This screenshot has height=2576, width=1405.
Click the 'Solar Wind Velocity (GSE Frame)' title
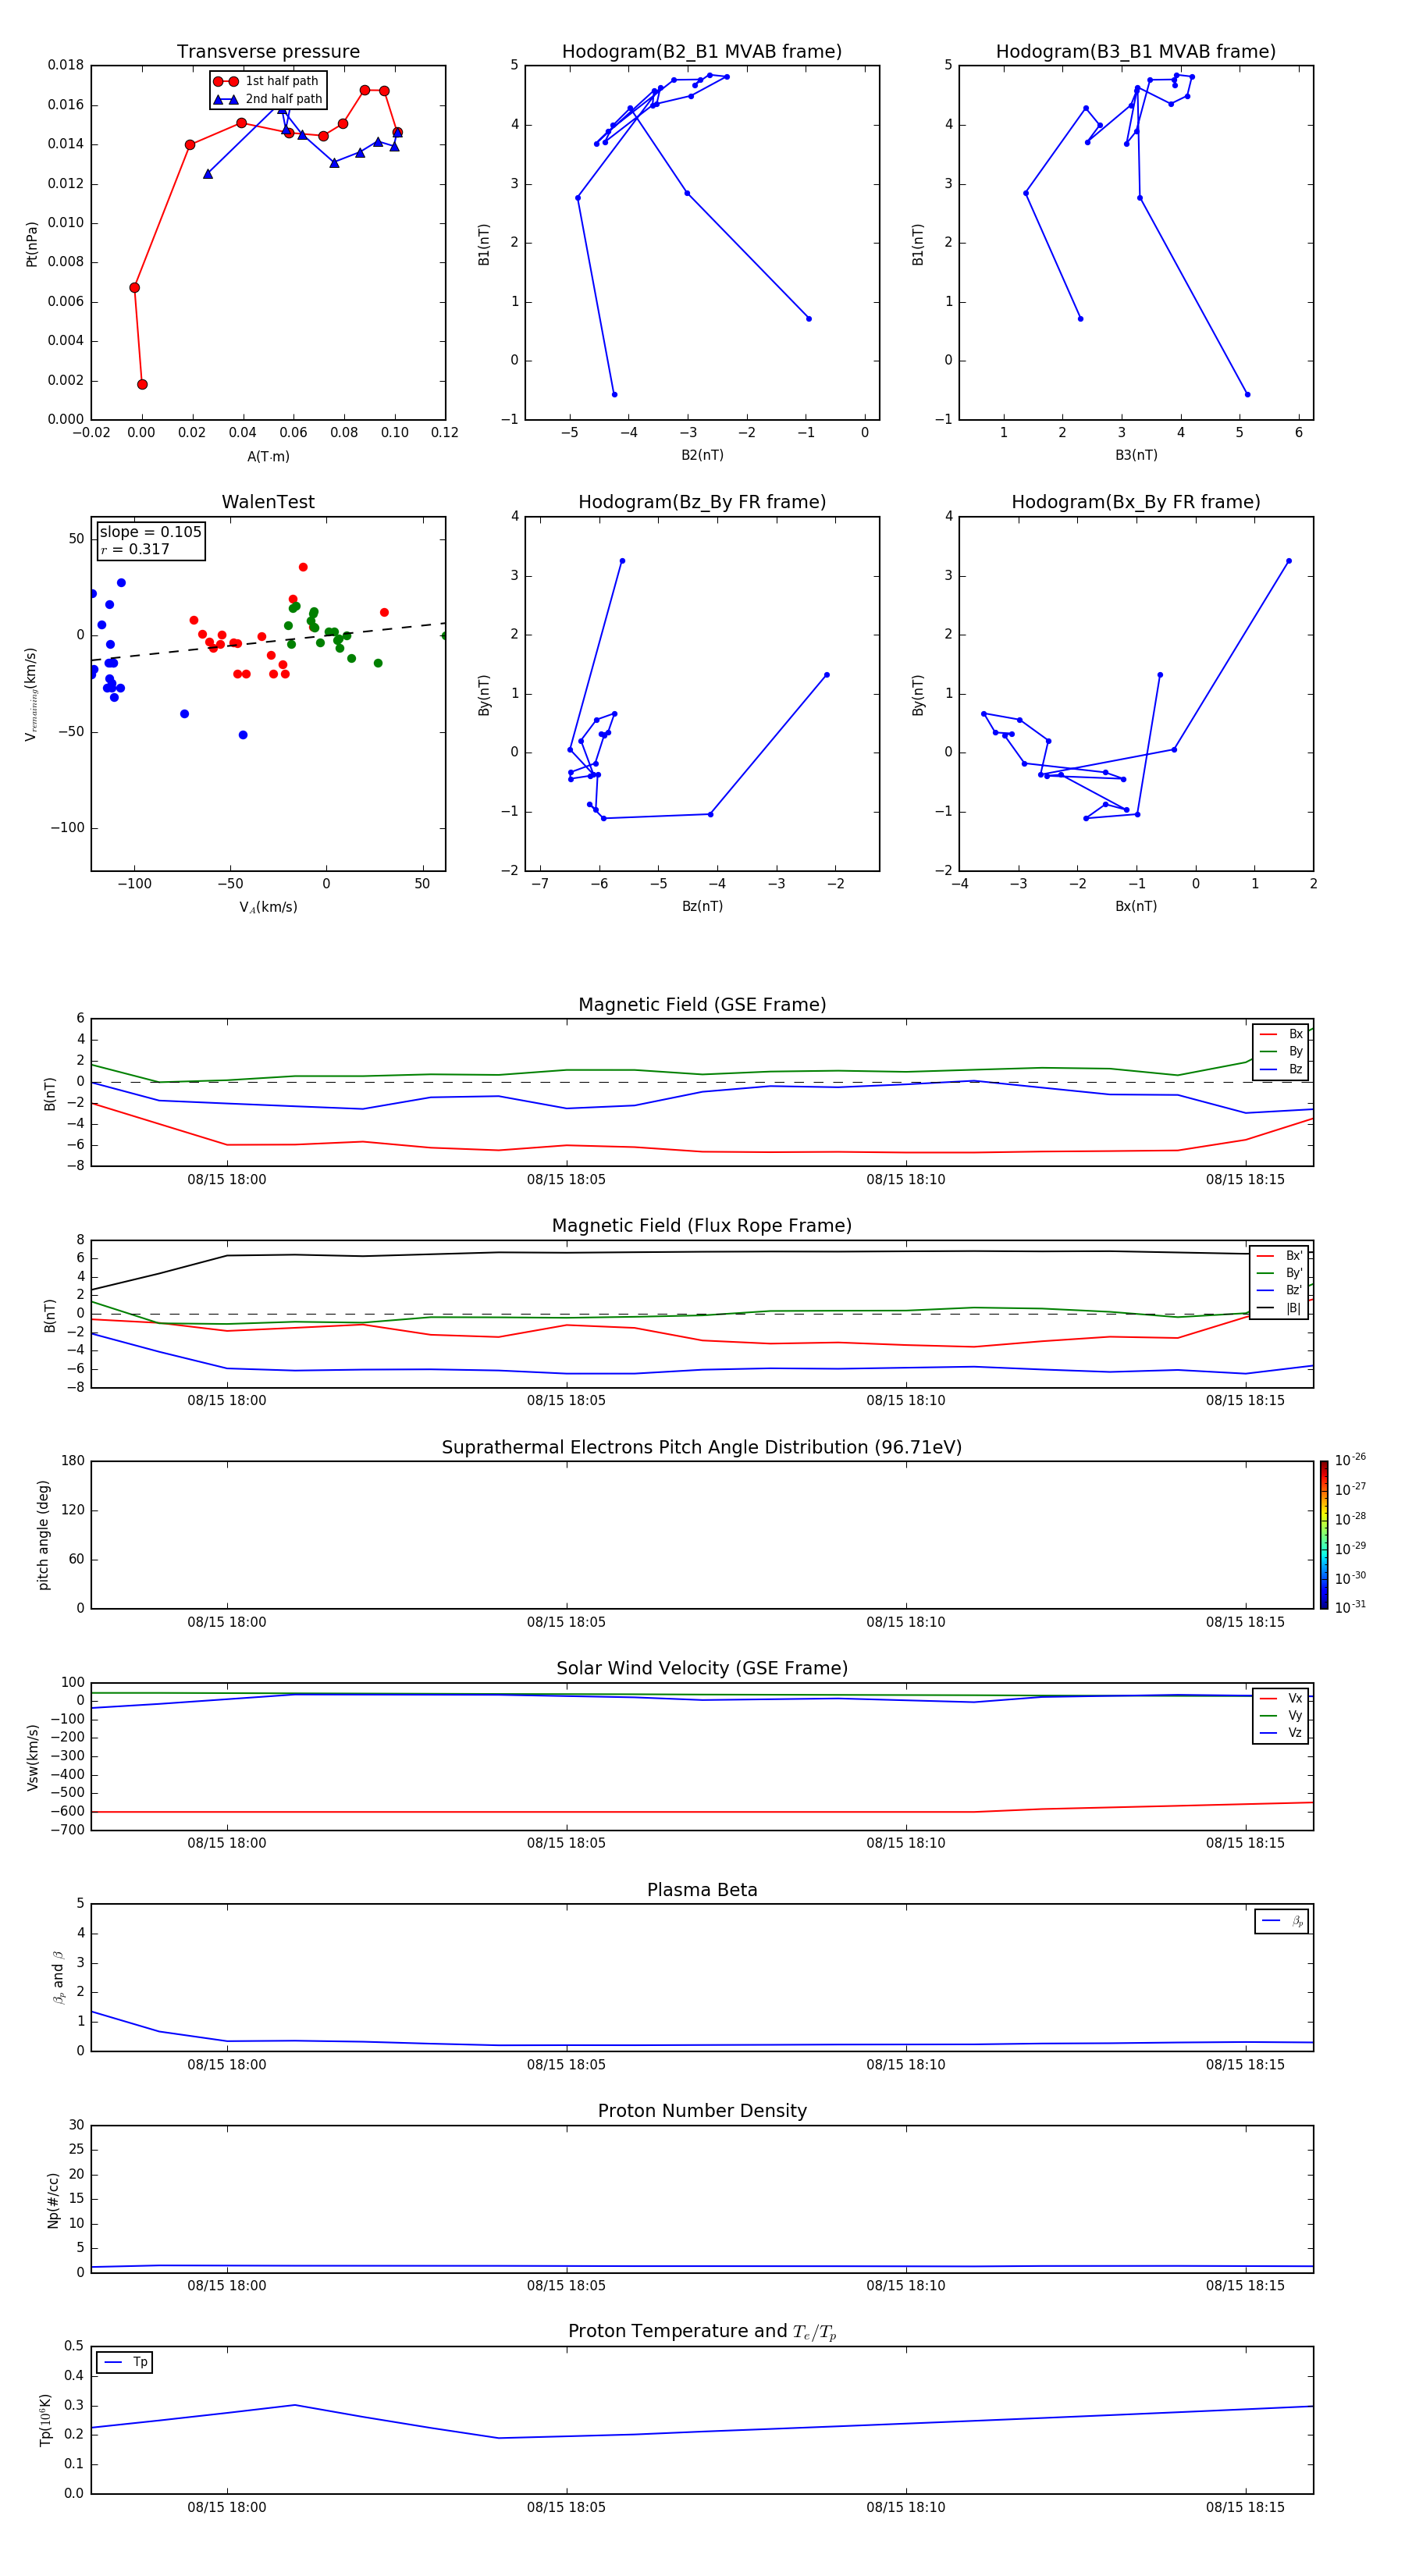[702, 1668]
